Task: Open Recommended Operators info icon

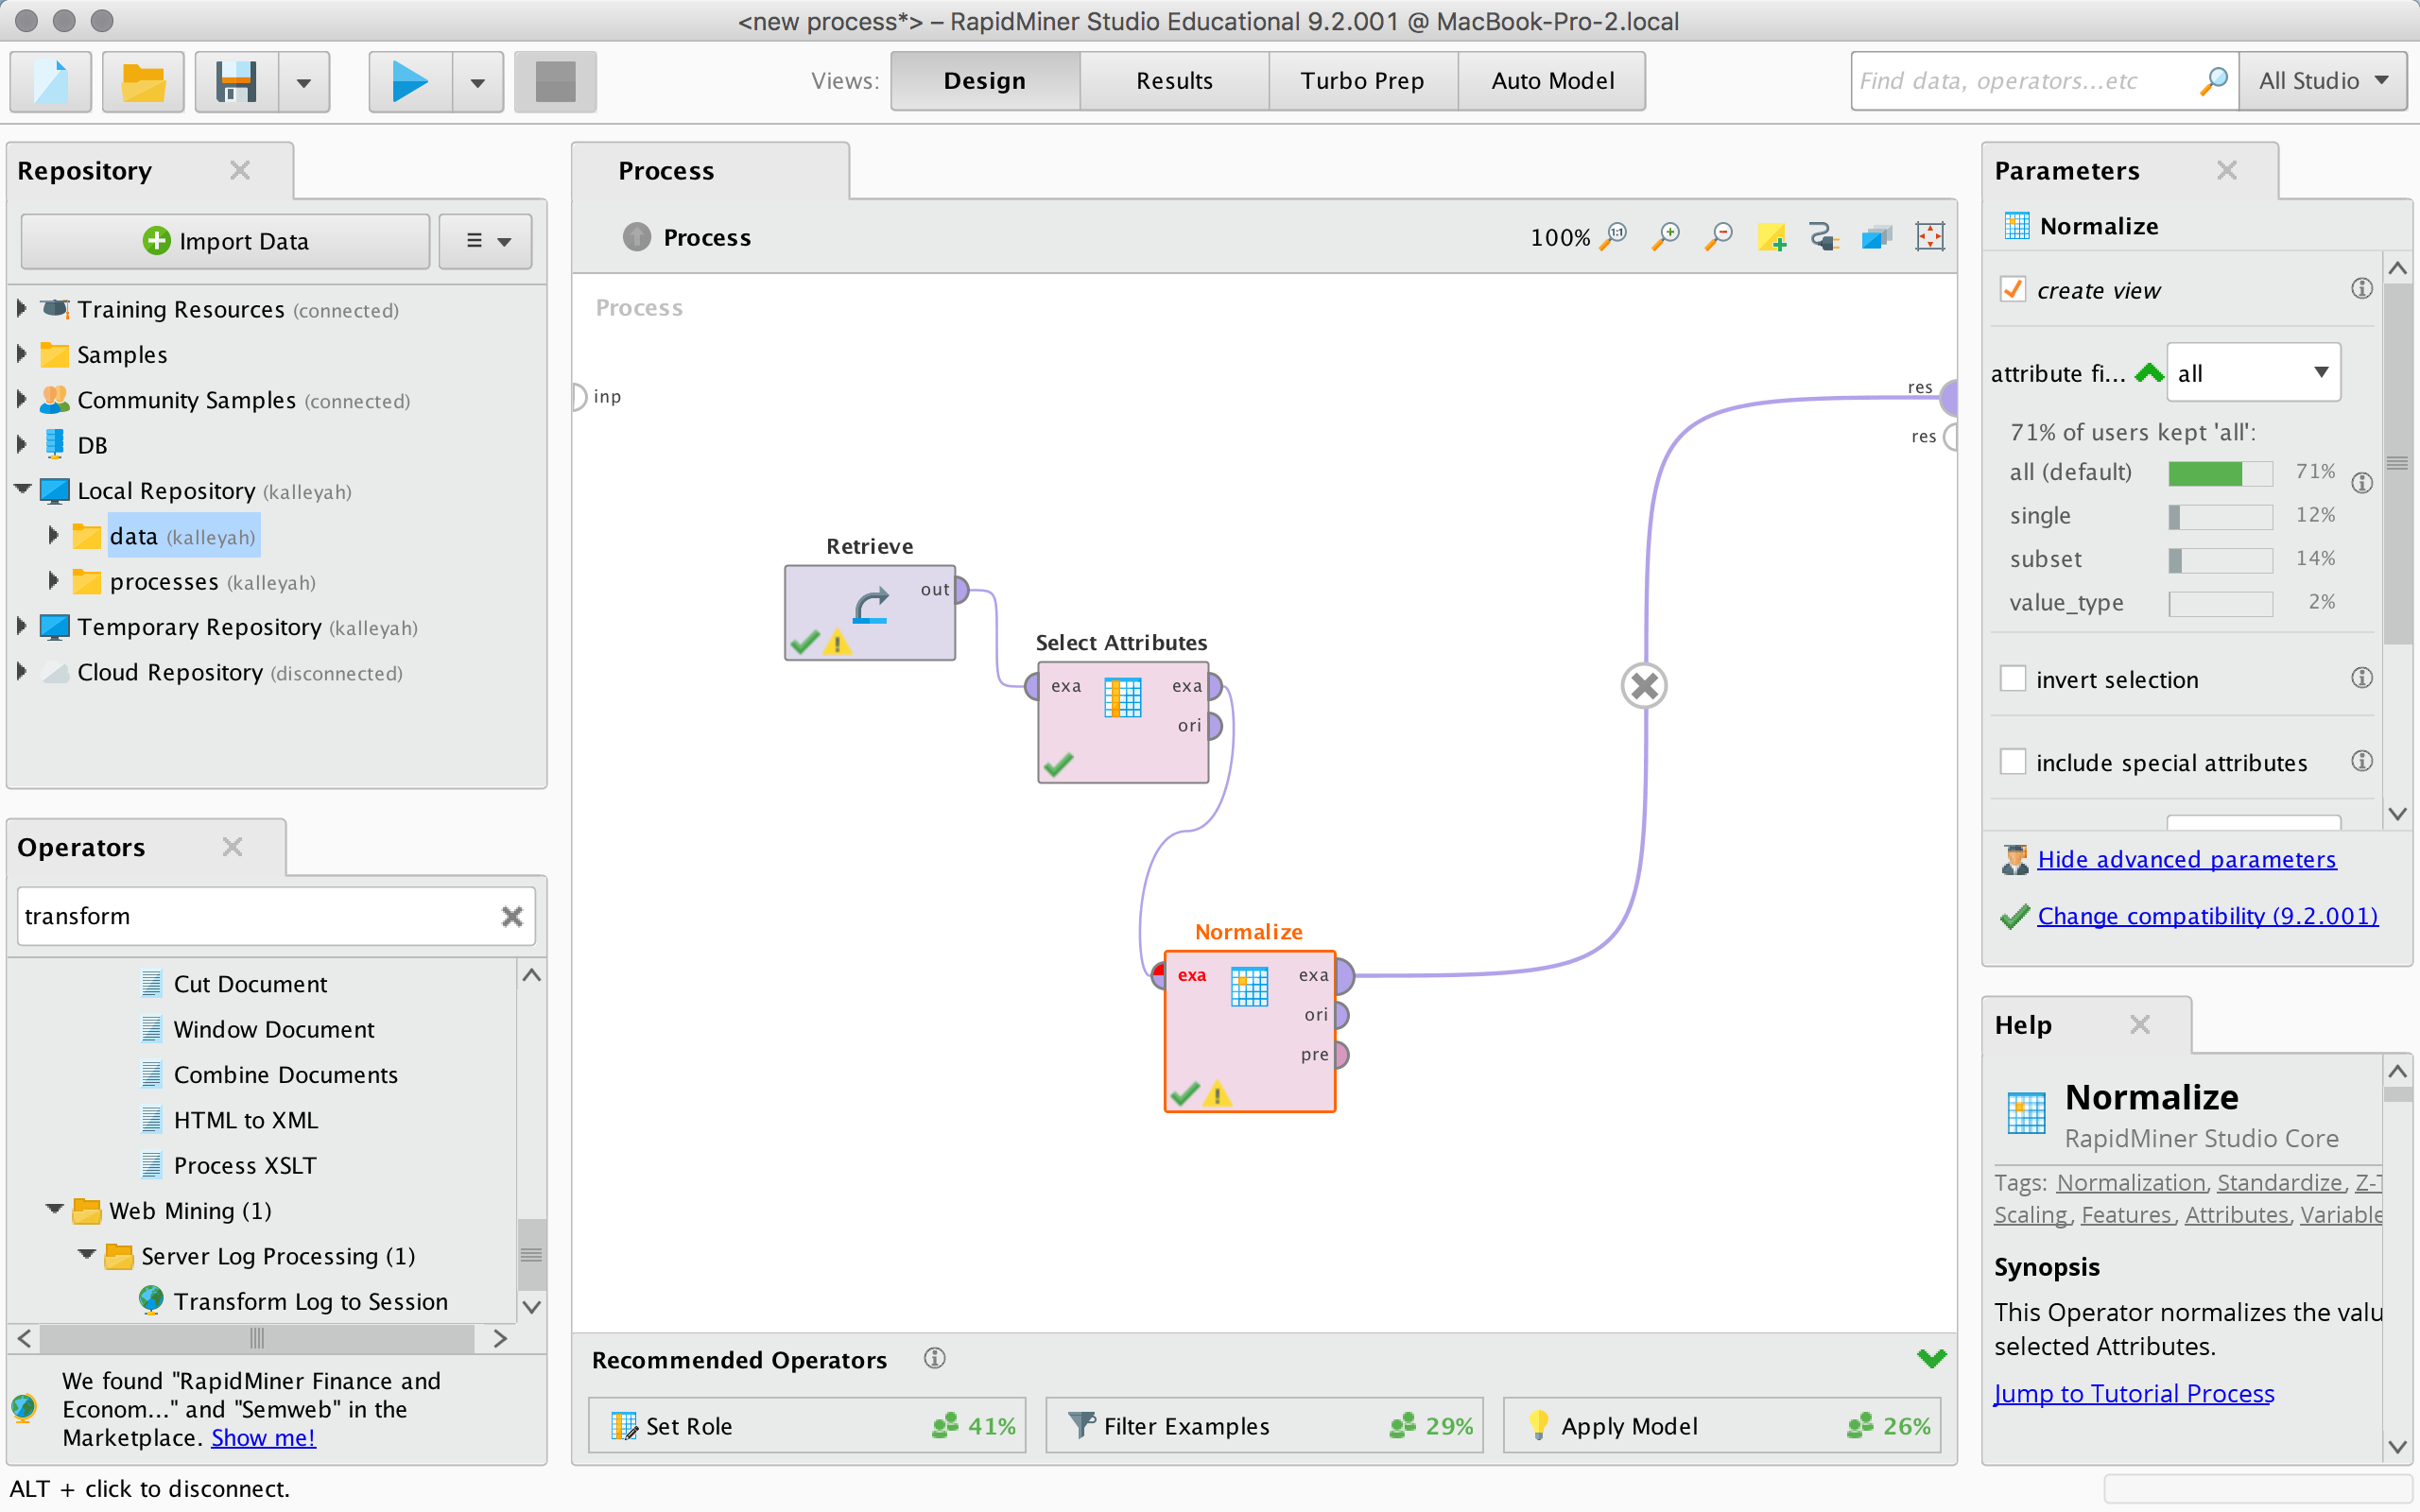Action: point(934,1358)
